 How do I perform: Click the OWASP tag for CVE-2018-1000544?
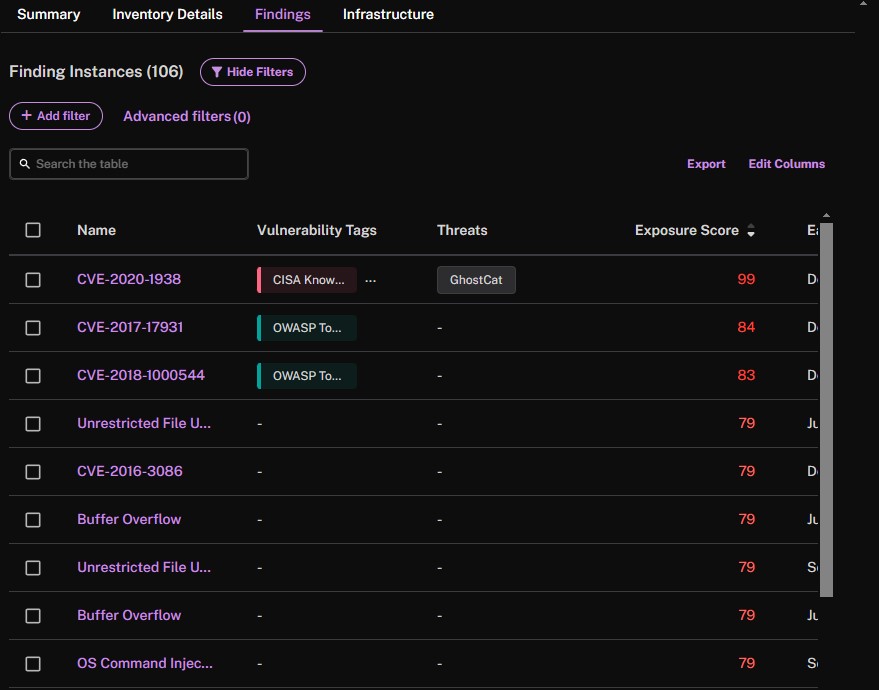tap(307, 376)
